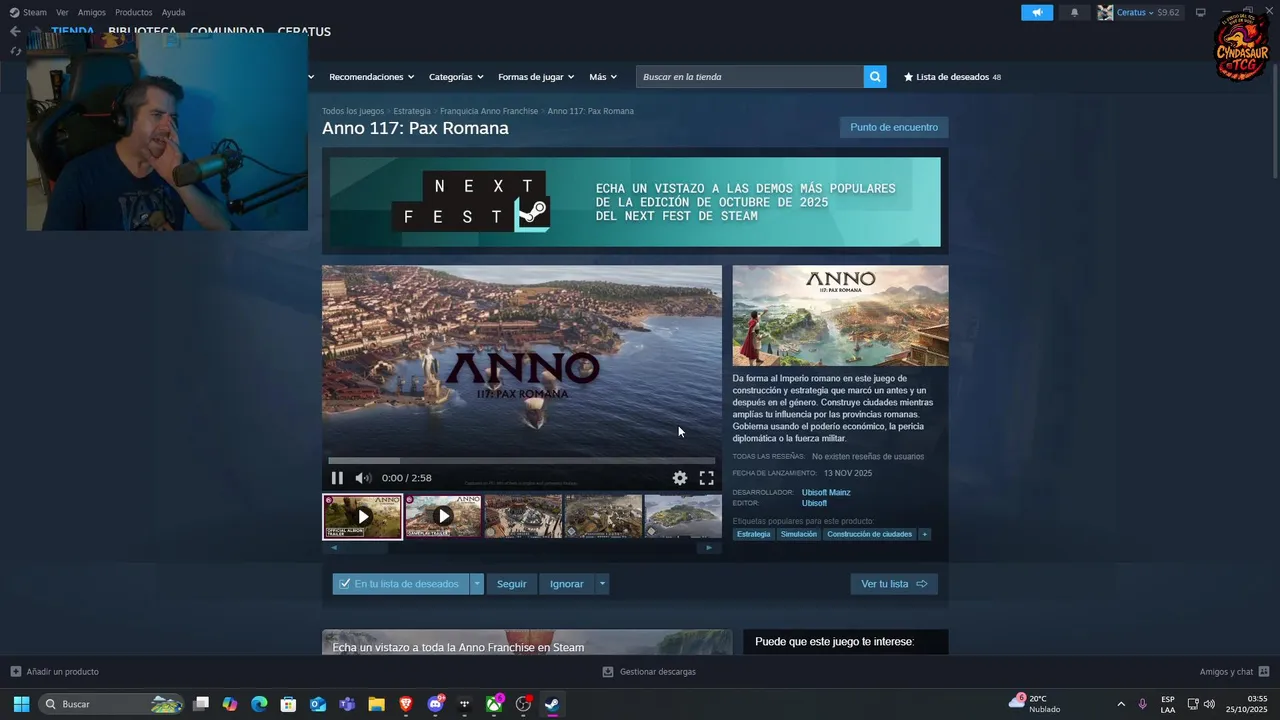Open the Ignorar dropdown arrow
The width and height of the screenshot is (1280, 720).
(x=602, y=584)
